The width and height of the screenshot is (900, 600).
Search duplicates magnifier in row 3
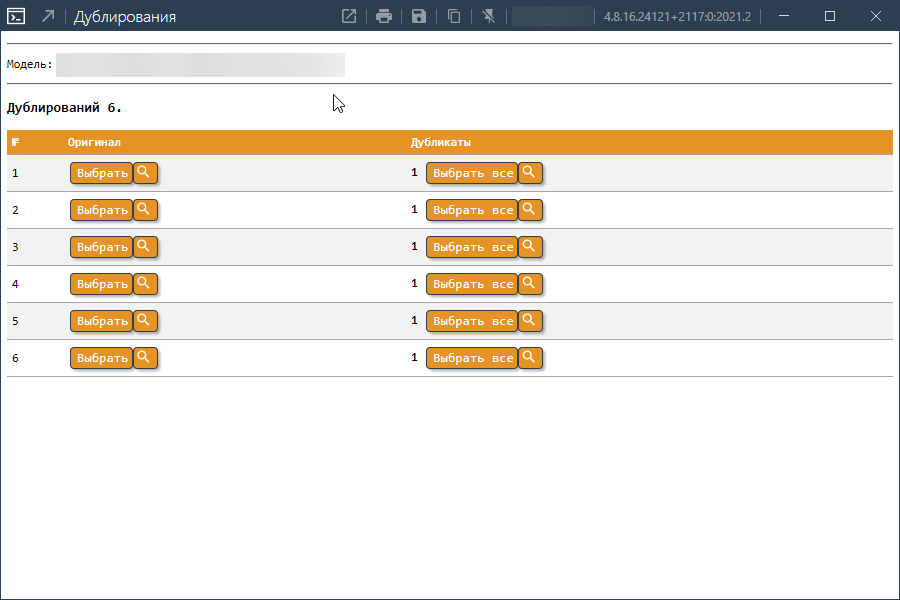pyautogui.click(x=530, y=247)
